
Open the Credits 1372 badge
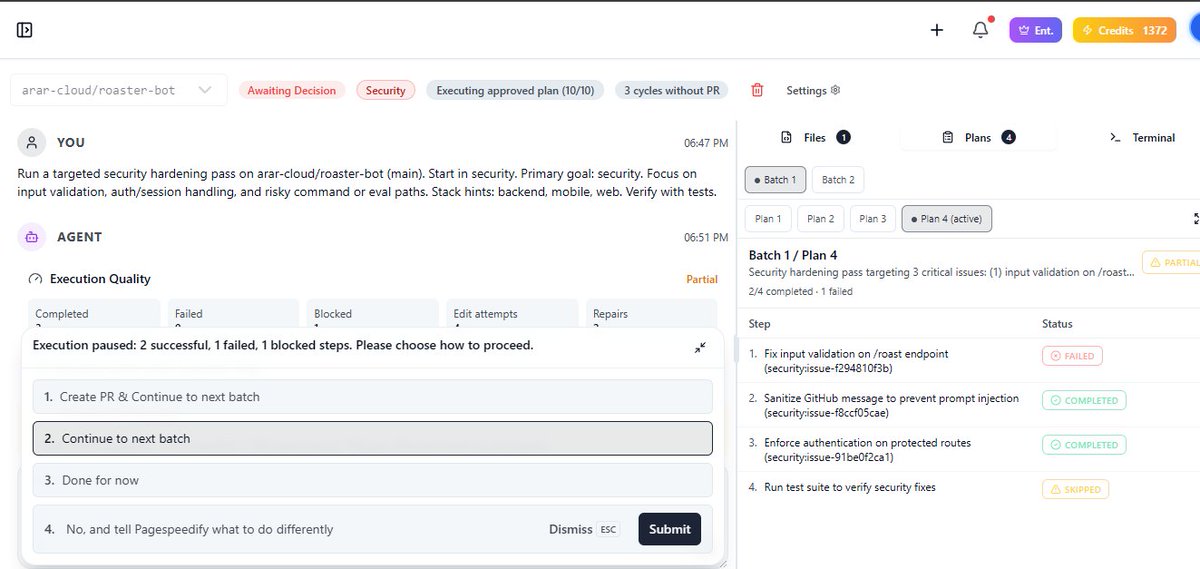pos(1124,30)
